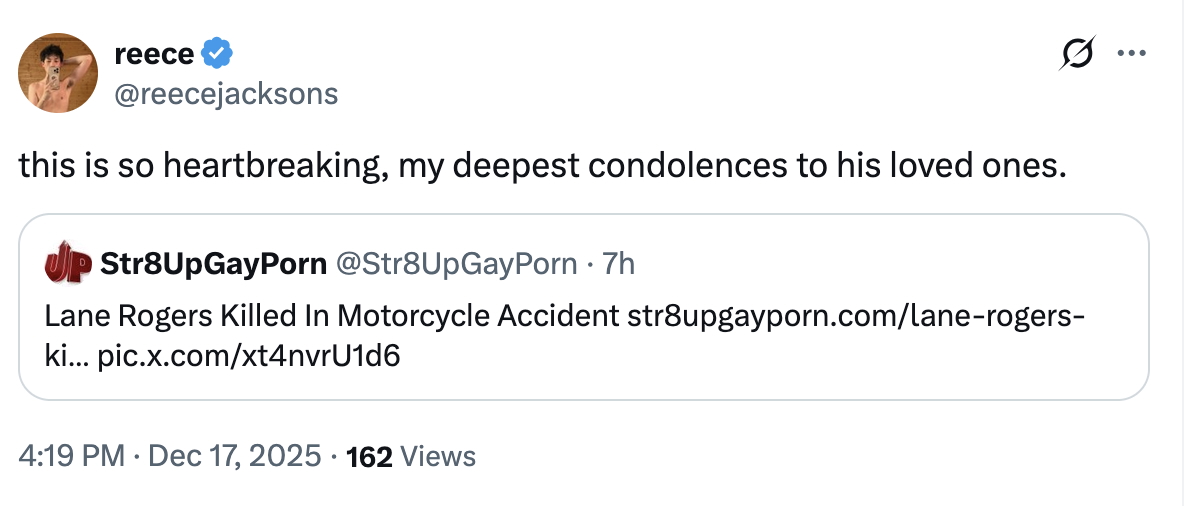Open quoted author name Str8UpGayPorn
Viewport: 1188px width, 506px height.
[x=213, y=263]
